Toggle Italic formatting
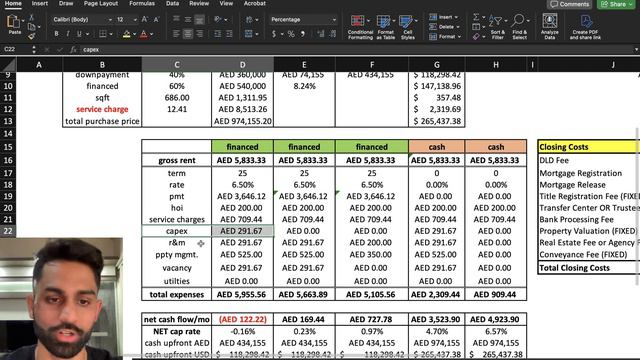This screenshot has height=360, width=640. click(68, 34)
